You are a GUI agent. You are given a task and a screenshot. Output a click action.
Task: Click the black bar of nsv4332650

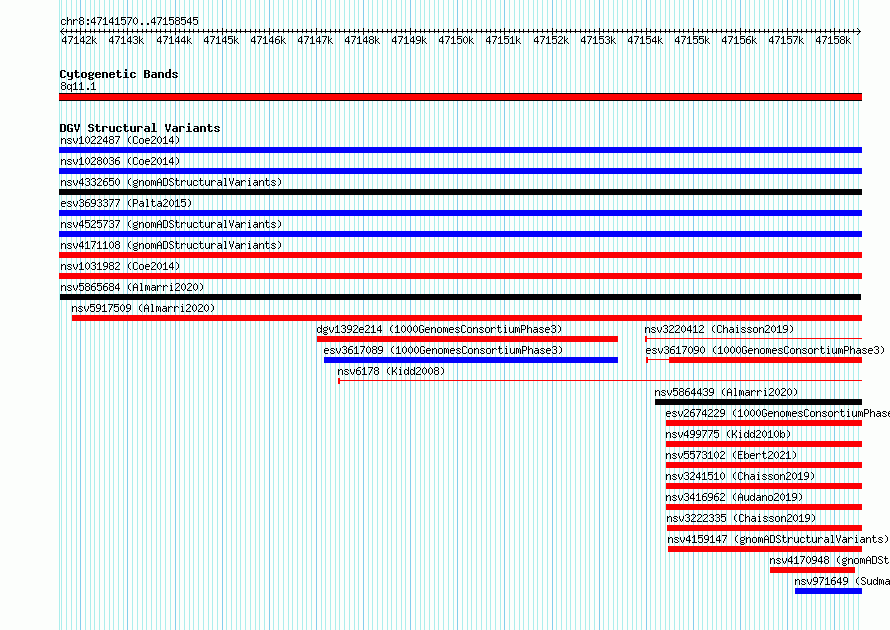coord(460,192)
